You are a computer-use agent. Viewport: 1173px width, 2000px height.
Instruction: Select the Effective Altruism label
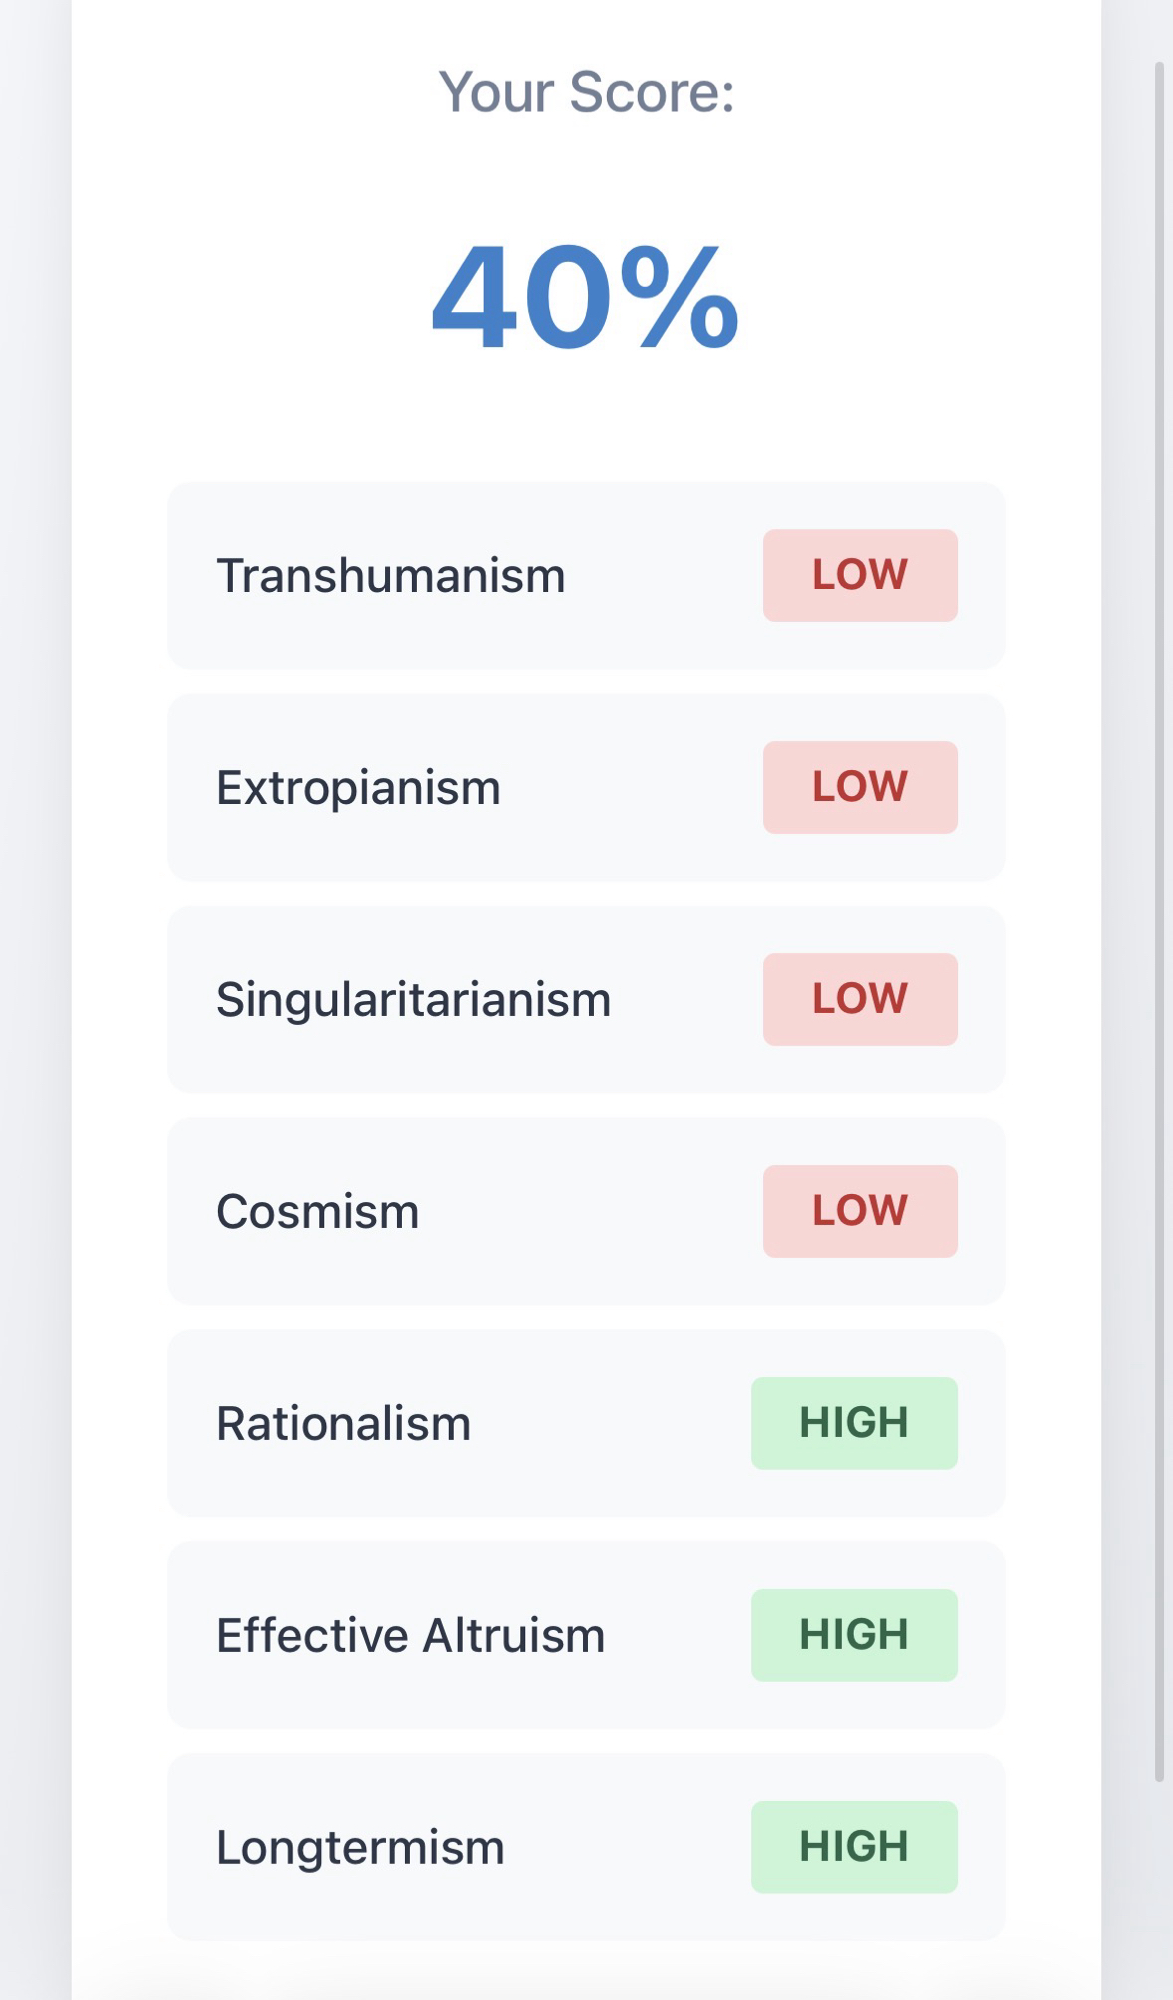coord(410,1636)
